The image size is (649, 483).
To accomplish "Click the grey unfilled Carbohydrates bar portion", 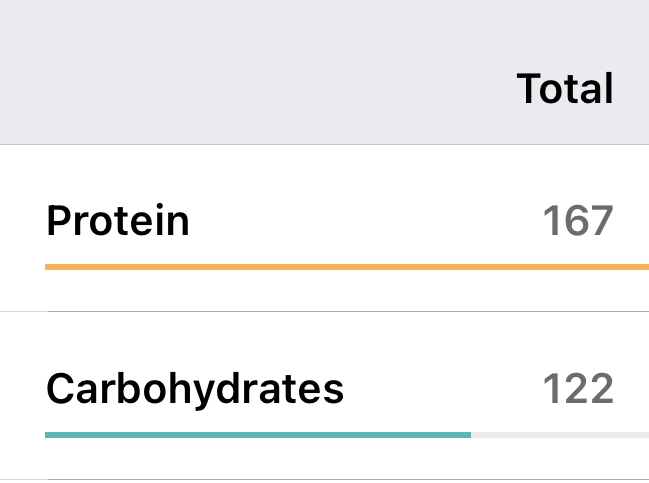I will pyautogui.click(x=560, y=435).
